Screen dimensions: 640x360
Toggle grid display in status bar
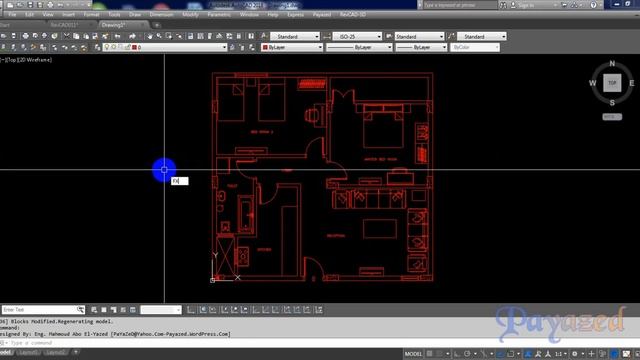point(429,354)
